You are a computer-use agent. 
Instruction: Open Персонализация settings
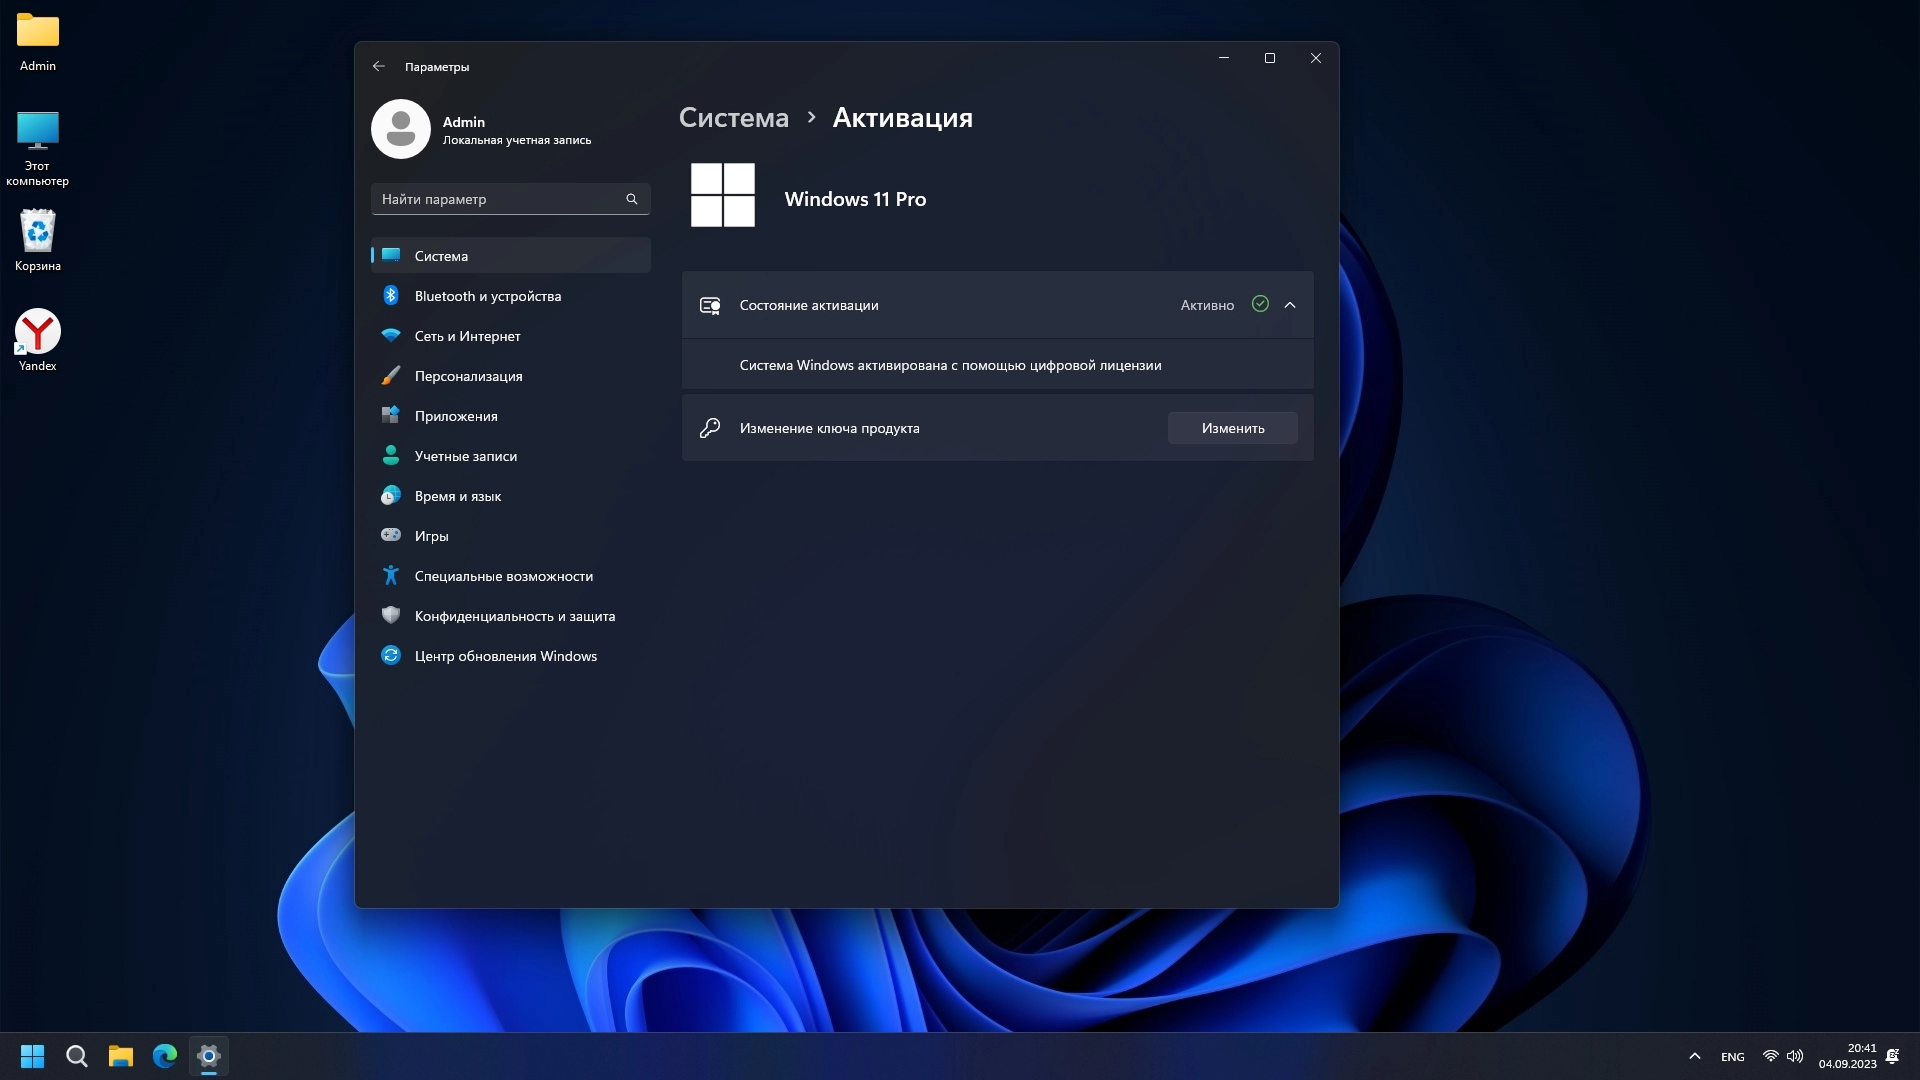[x=468, y=376]
